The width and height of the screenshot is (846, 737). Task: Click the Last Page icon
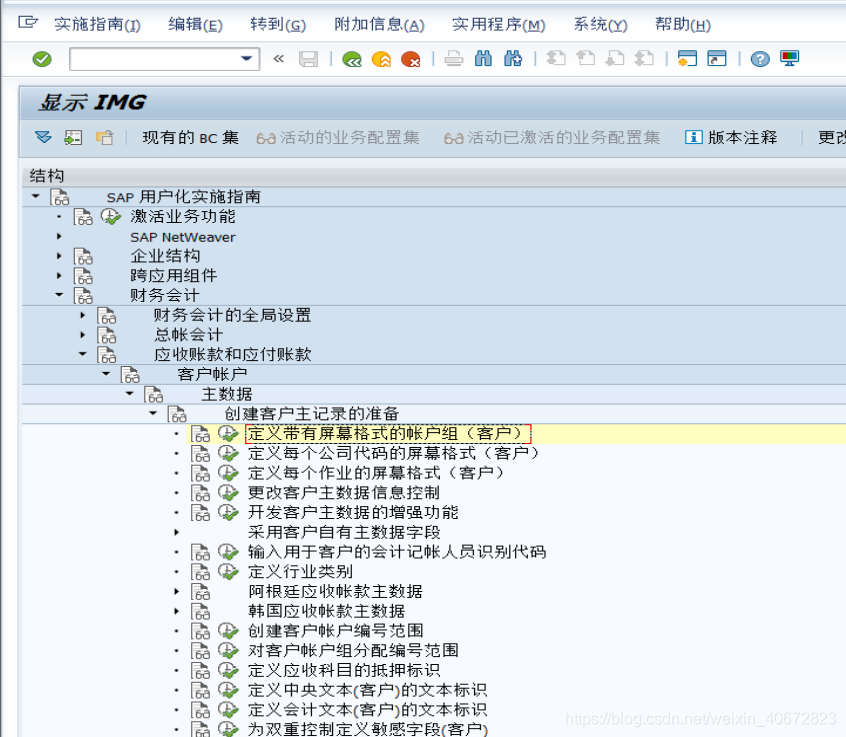[x=644, y=58]
